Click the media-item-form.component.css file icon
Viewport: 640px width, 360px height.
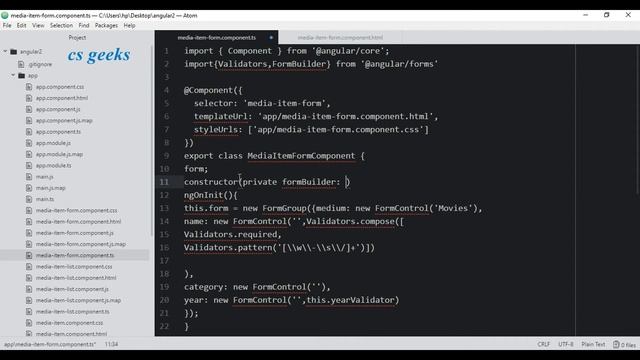coord(29,210)
